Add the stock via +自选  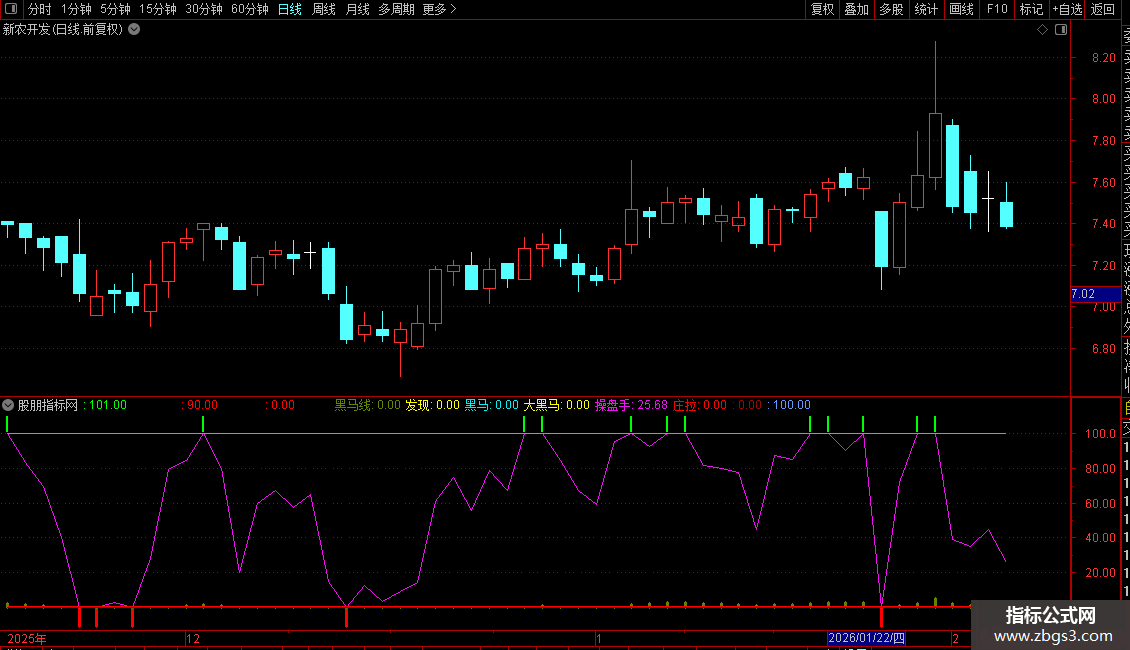click(x=1067, y=9)
